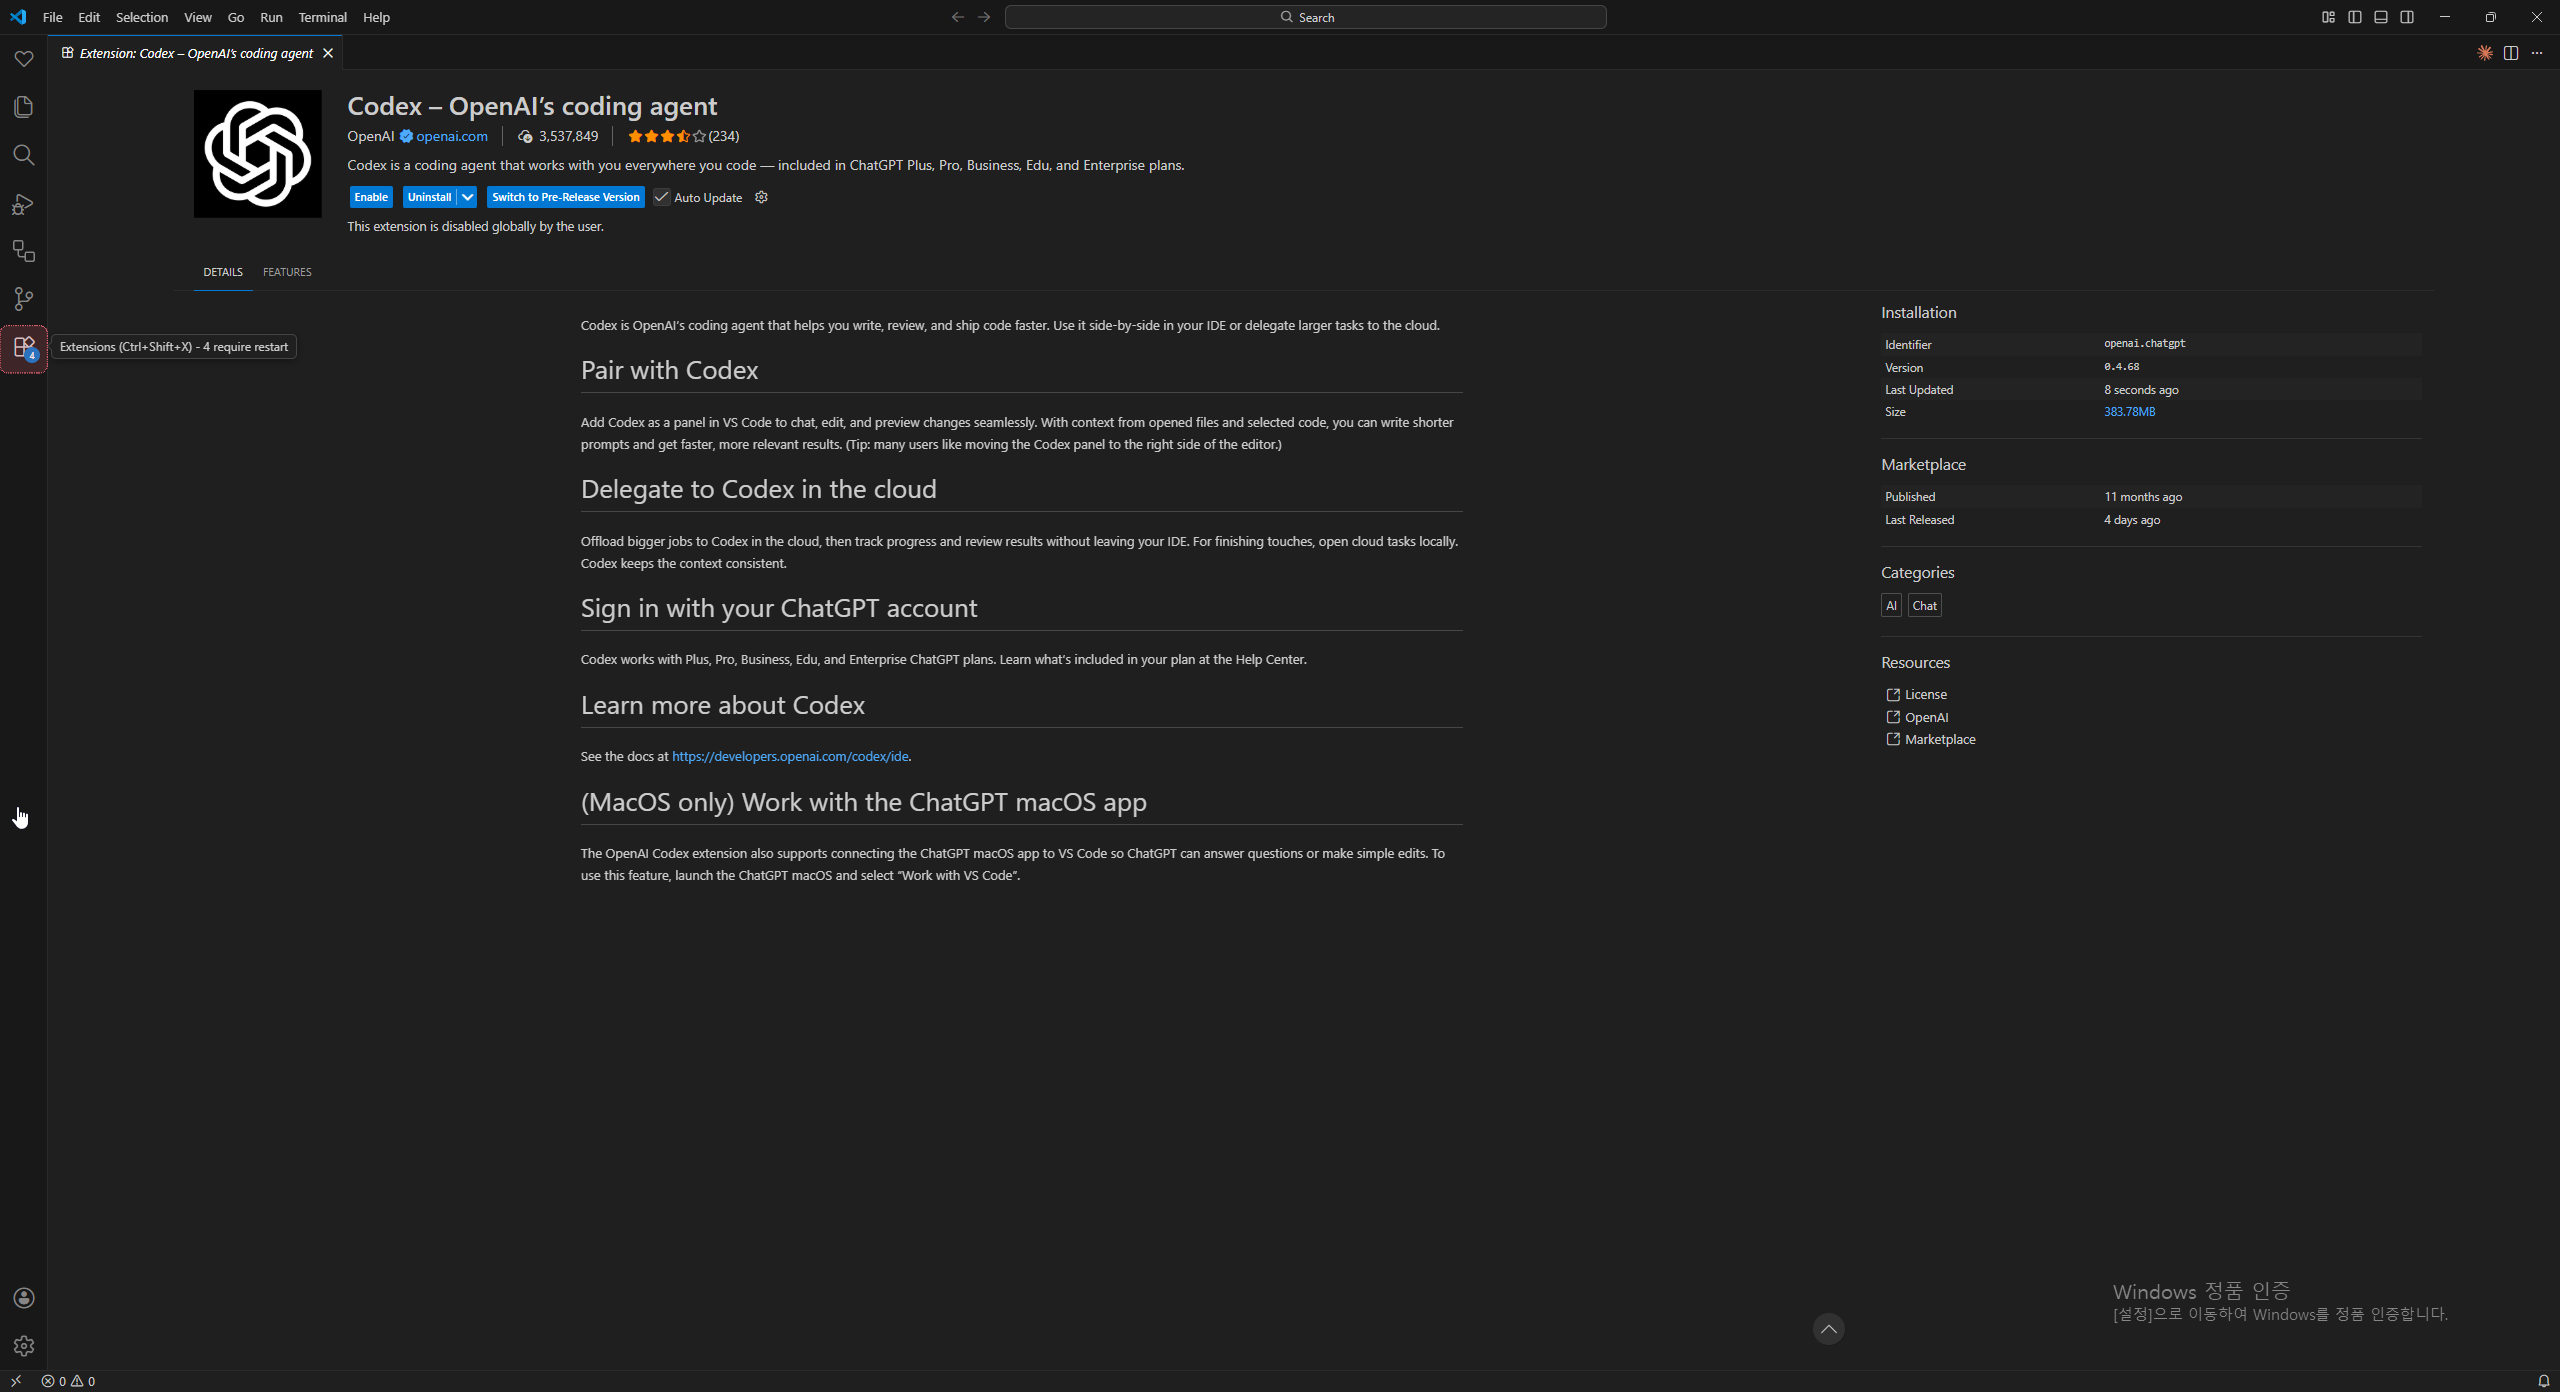Click the top search input field
The height and width of the screenshot is (1392, 2560).
point(1305,17)
